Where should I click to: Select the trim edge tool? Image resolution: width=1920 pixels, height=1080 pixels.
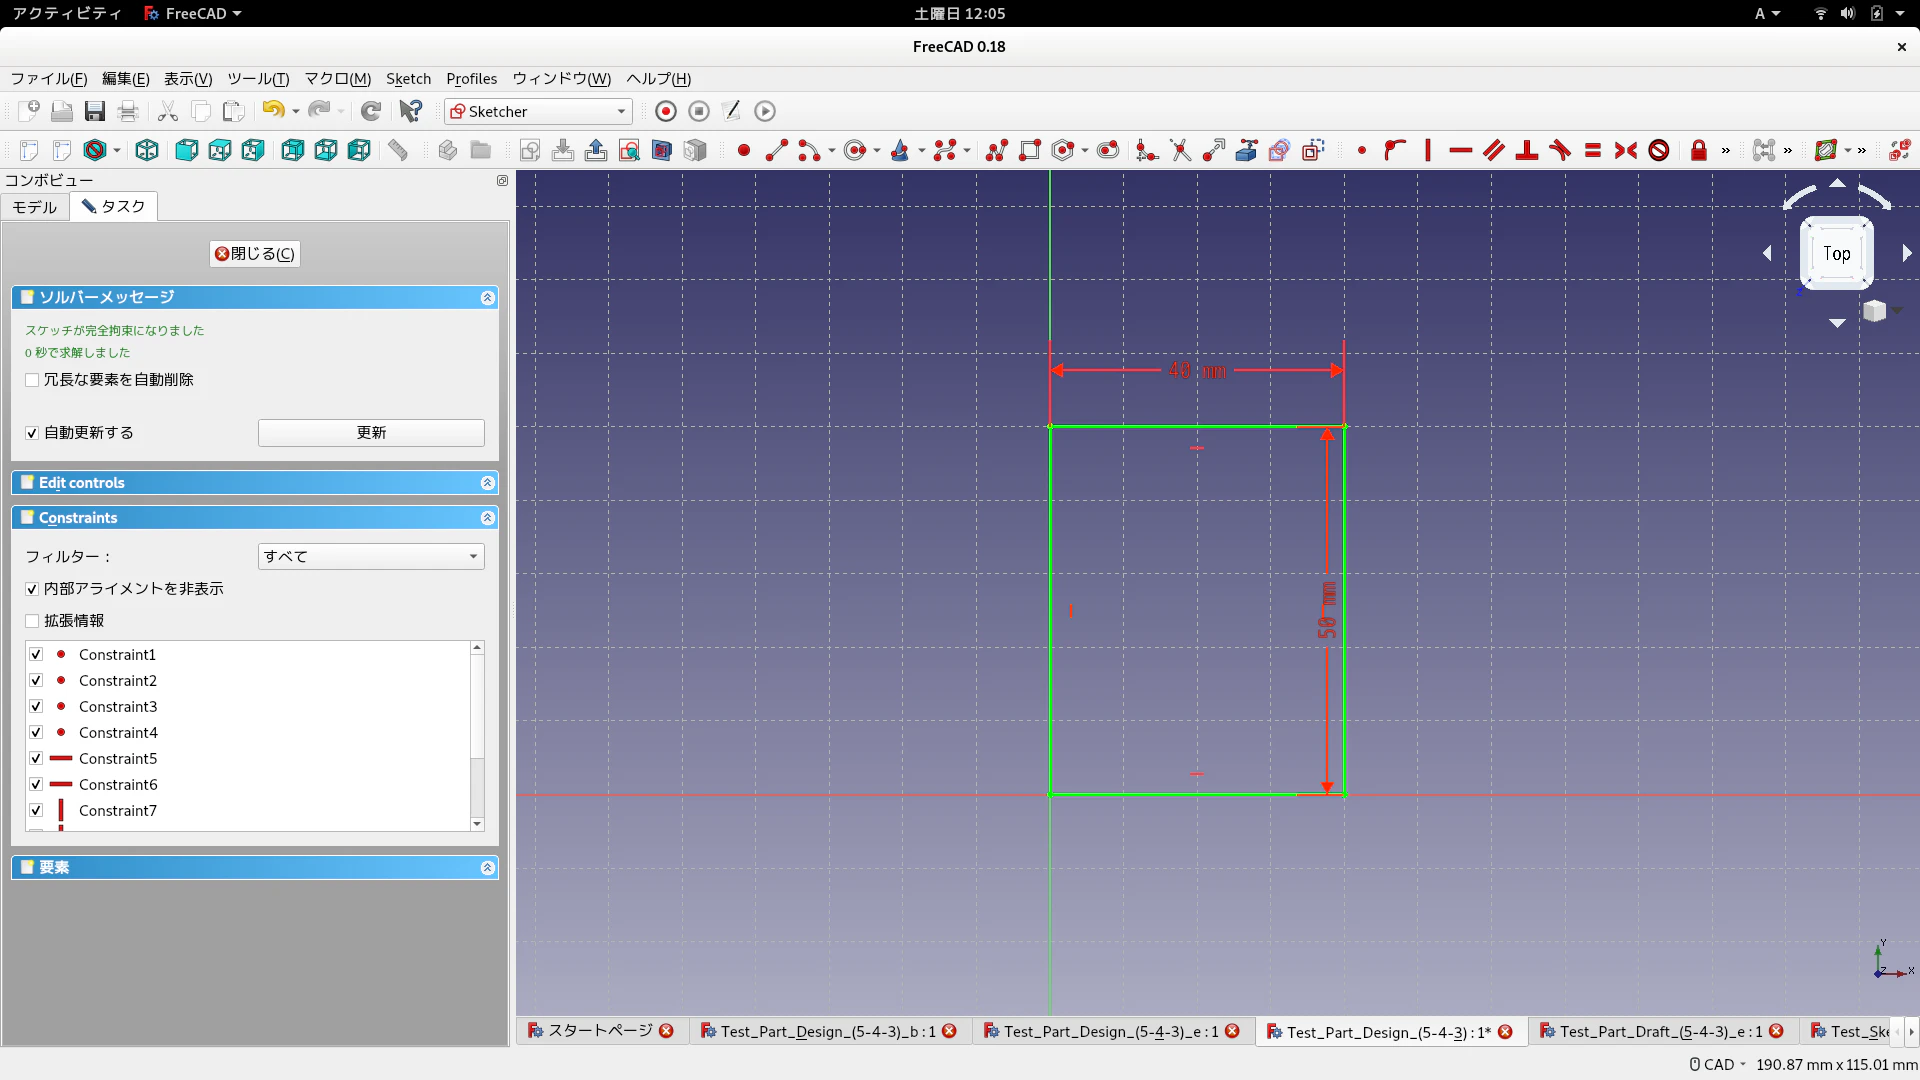(x=1181, y=150)
